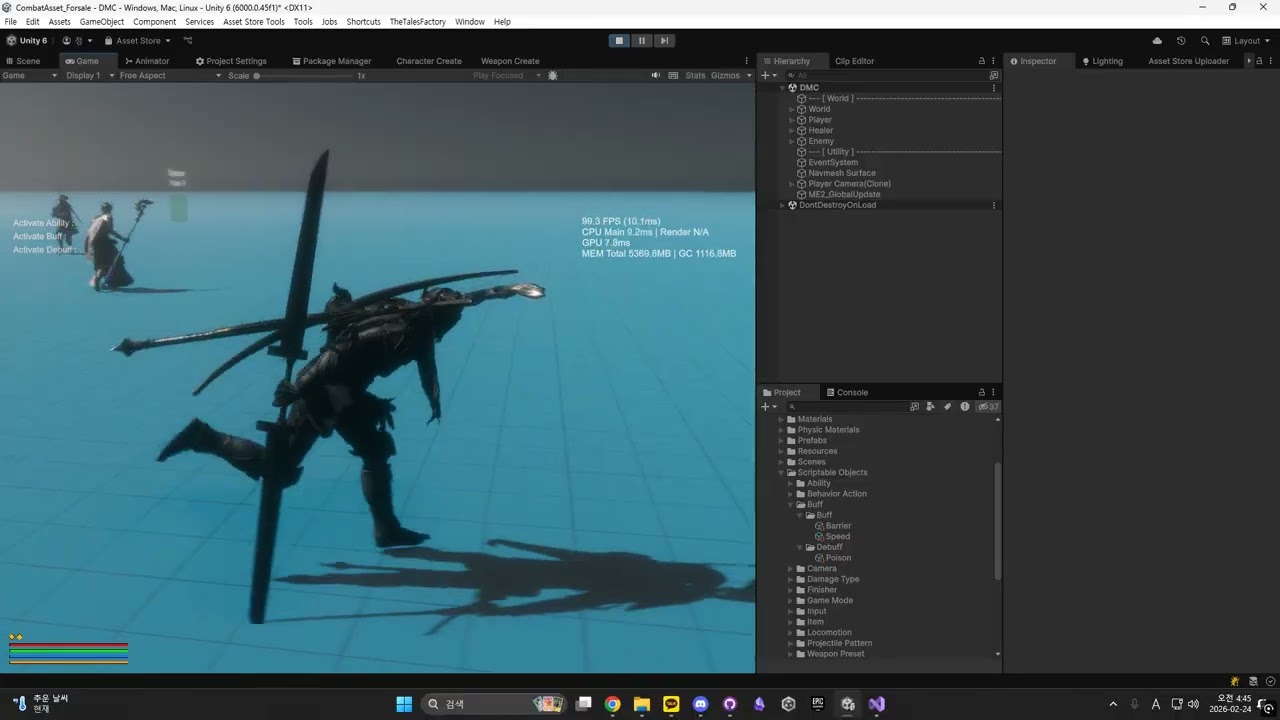Click the version control icon in toolbar
This screenshot has height=720, width=1280.
click(x=187, y=41)
